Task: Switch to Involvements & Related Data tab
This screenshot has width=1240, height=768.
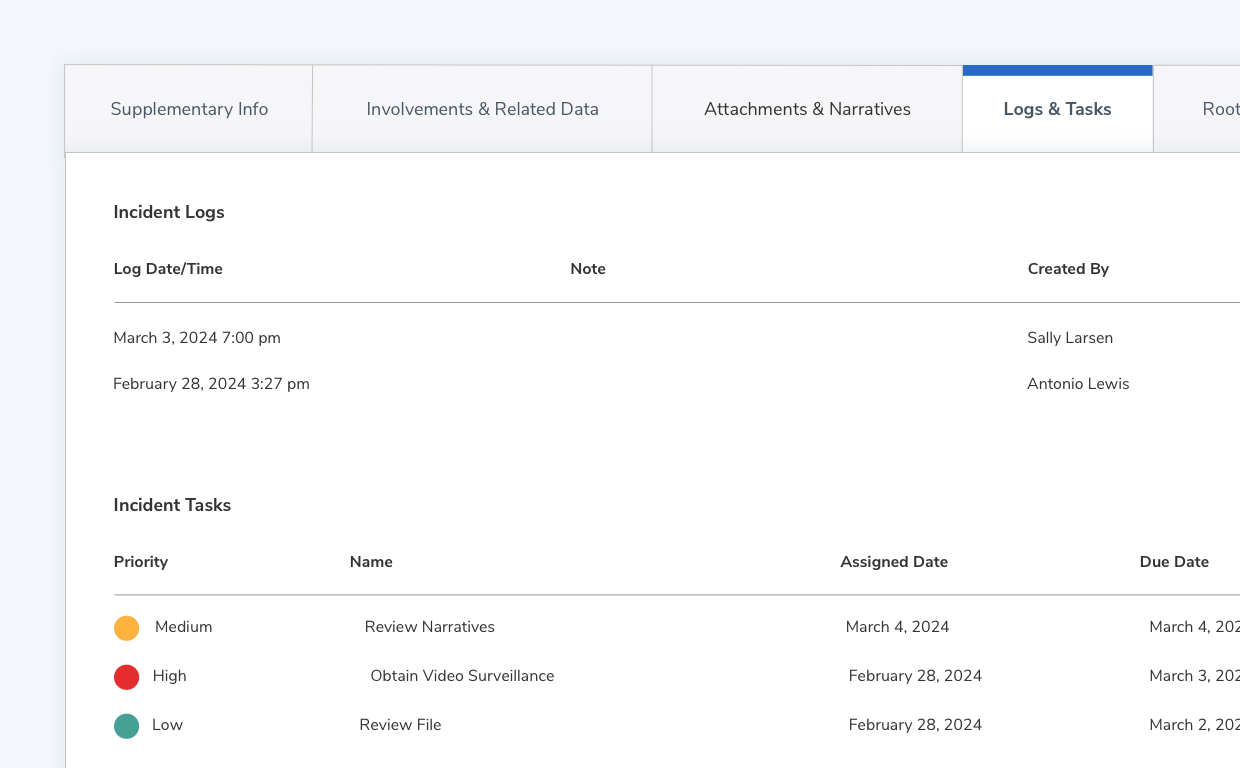Action: [482, 109]
